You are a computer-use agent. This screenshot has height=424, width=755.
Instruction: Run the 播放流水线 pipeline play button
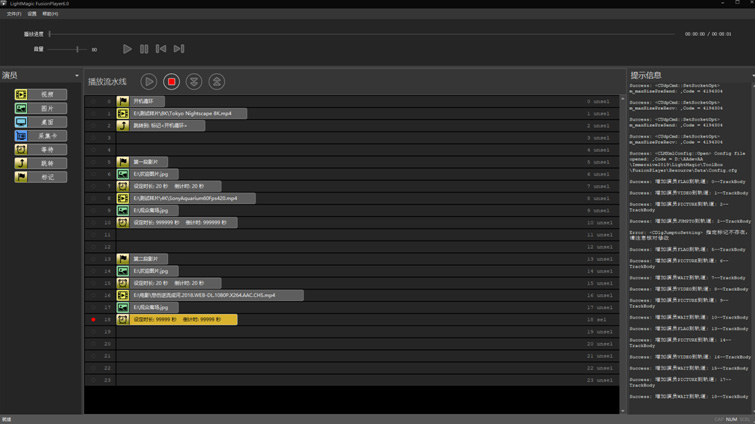[x=149, y=82]
